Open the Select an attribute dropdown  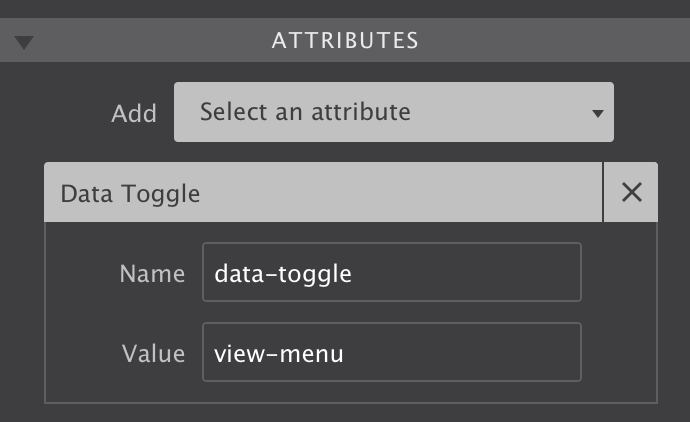(x=394, y=112)
